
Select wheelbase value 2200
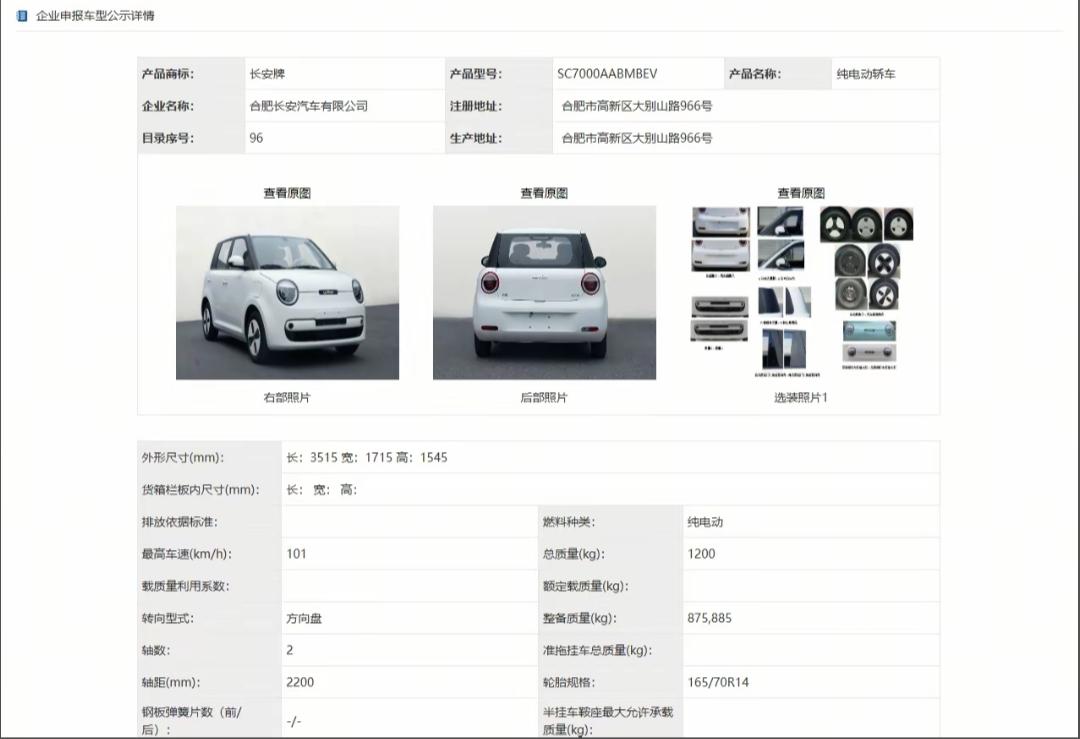(300, 683)
